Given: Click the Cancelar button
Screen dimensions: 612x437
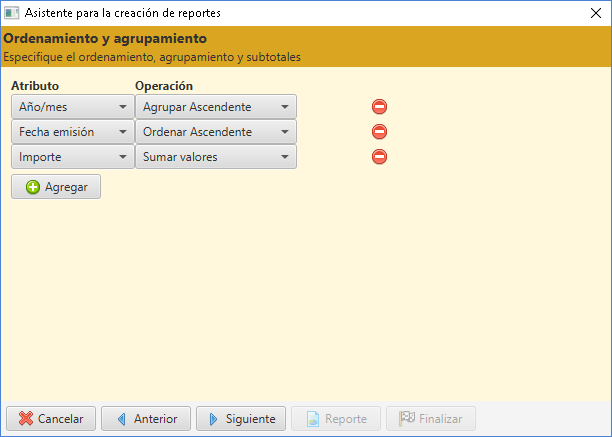Looking at the screenshot, I should coord(51,419).
